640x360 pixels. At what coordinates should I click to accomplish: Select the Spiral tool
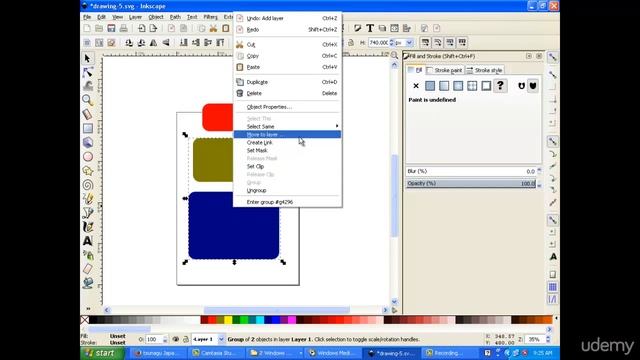[x=87, y=184]
